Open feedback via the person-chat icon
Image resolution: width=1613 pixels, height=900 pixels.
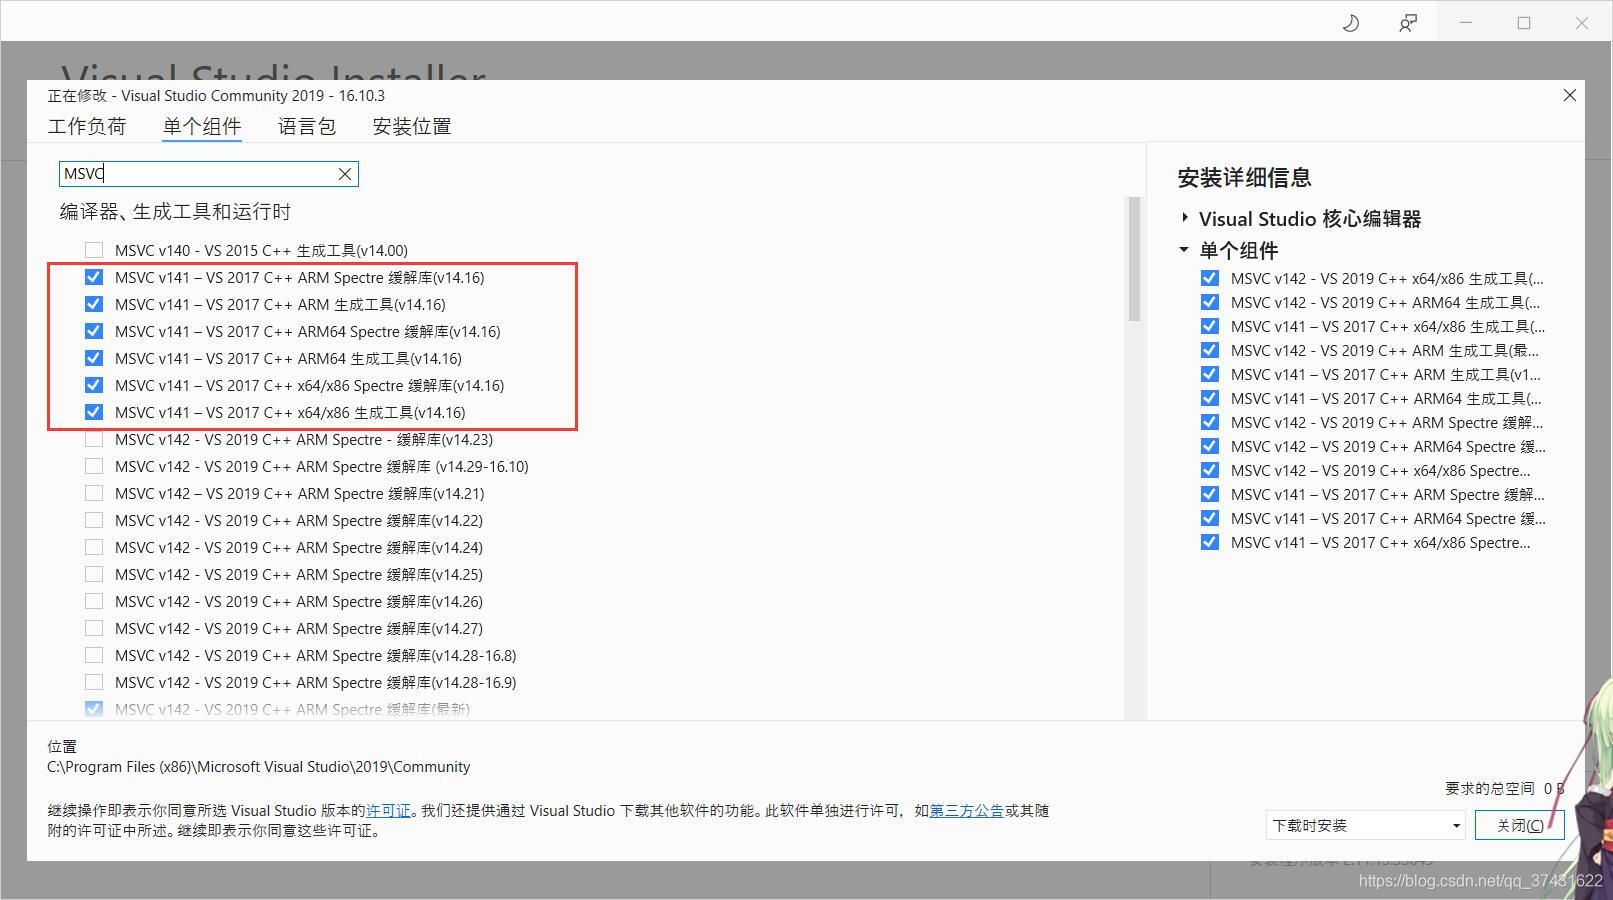1406,21
